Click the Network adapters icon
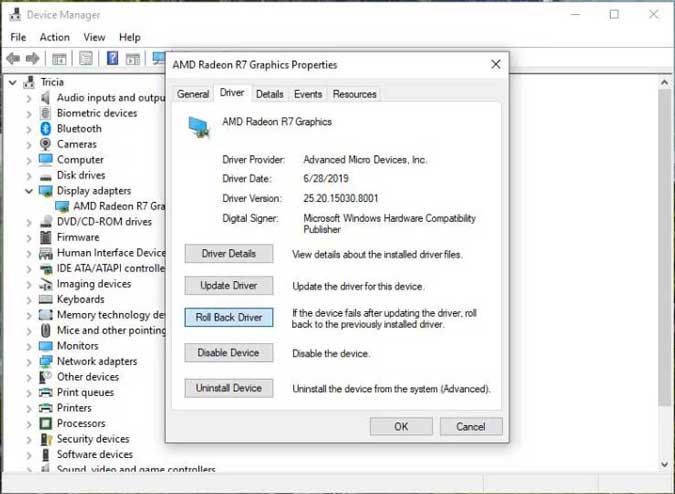The width and height of the screenshot is (675, 494). (45, 361)
